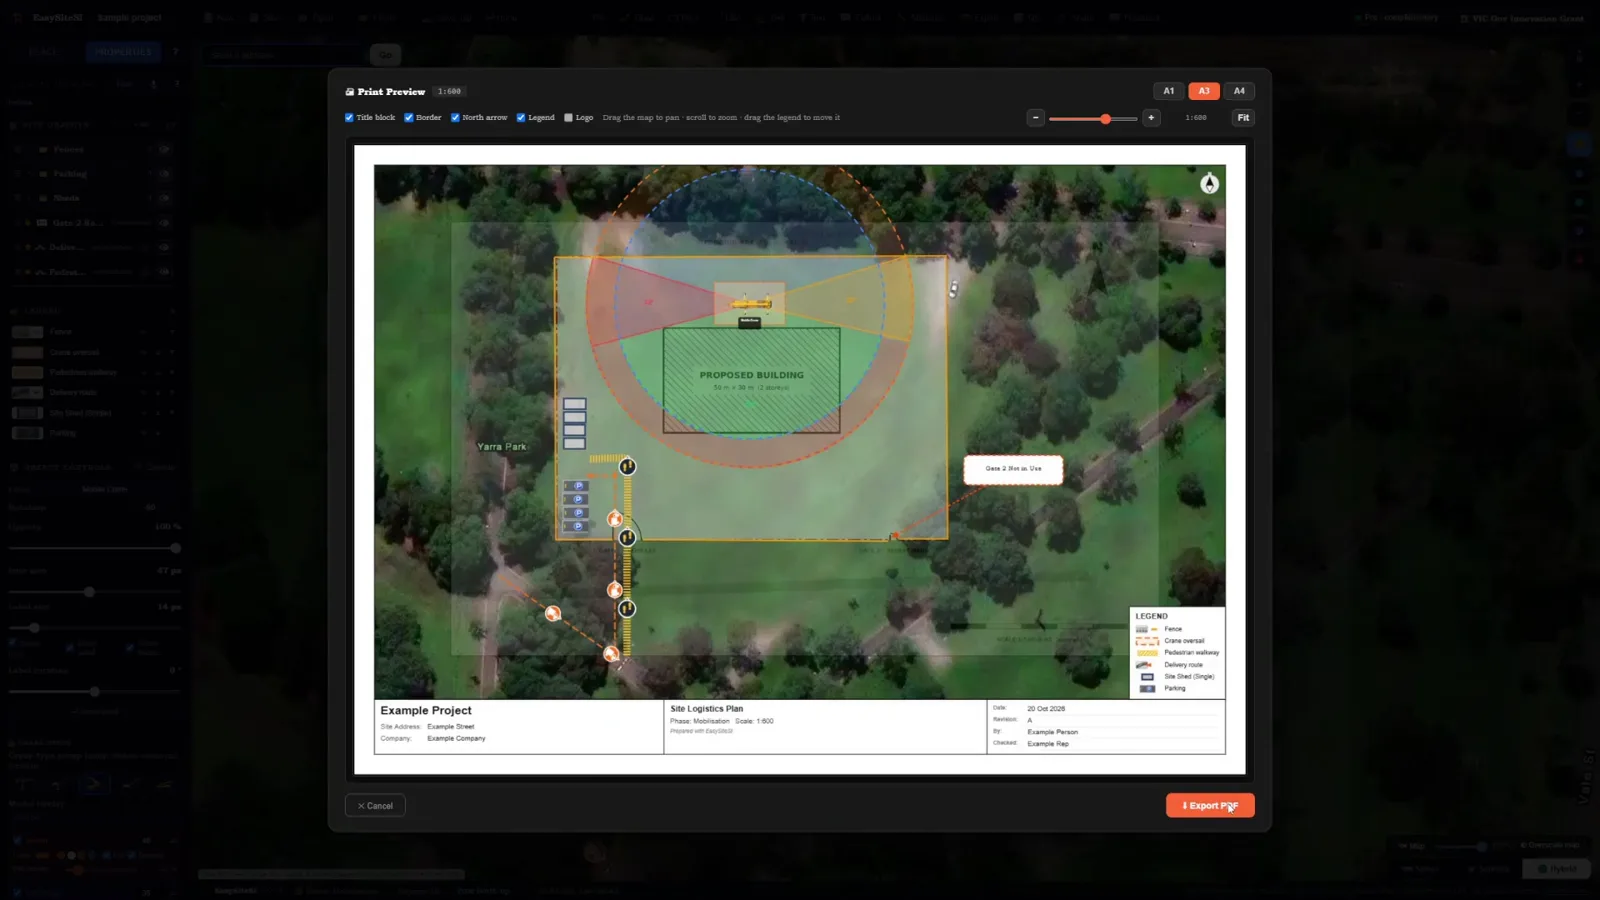Click the pedestrian marker beside the site sheds walkway
1600x900 pixels.
coord(627,466)
